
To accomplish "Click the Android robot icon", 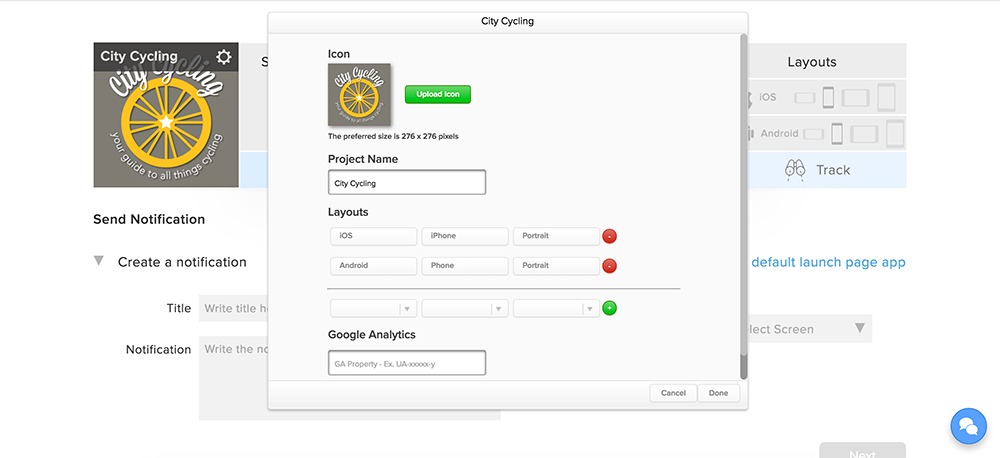I will pyautogui.click(x=751, y=134).
